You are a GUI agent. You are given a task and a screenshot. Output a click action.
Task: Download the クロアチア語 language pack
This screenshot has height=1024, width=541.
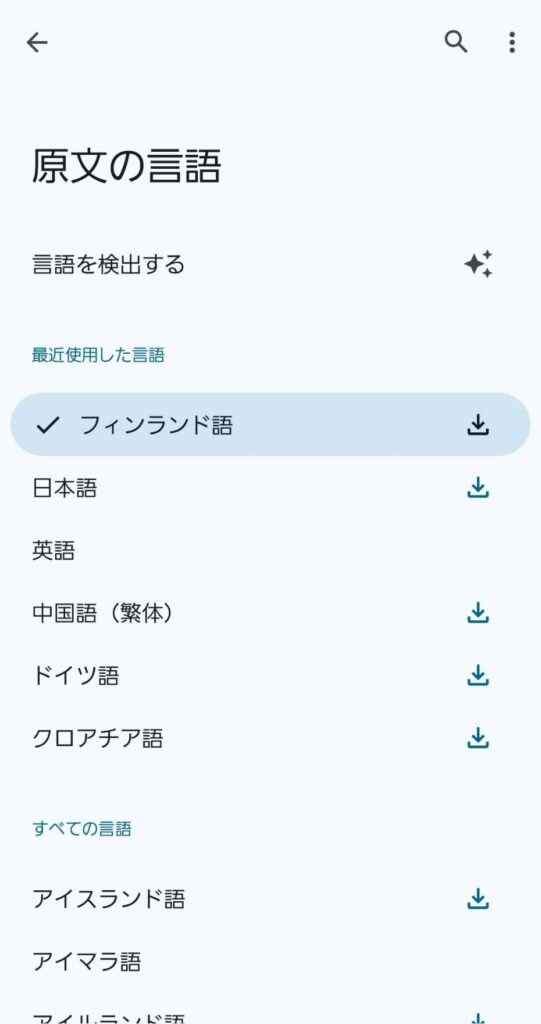click(x=478, y=738)
